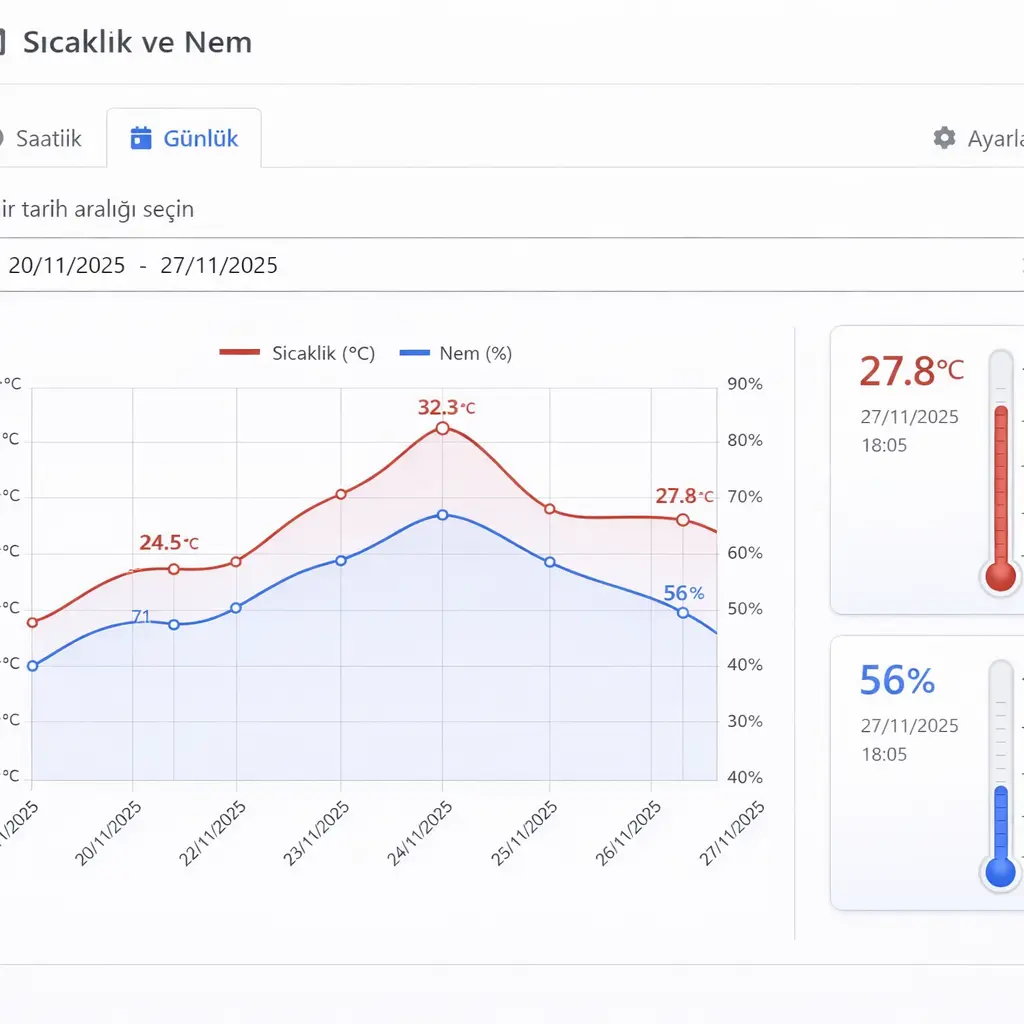Hide the Nem (%) series from the chart

tap(470, 353)
